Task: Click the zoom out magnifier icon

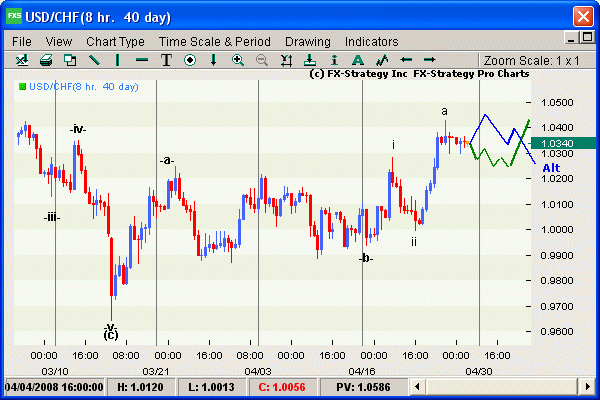Action: click(262, 60)
